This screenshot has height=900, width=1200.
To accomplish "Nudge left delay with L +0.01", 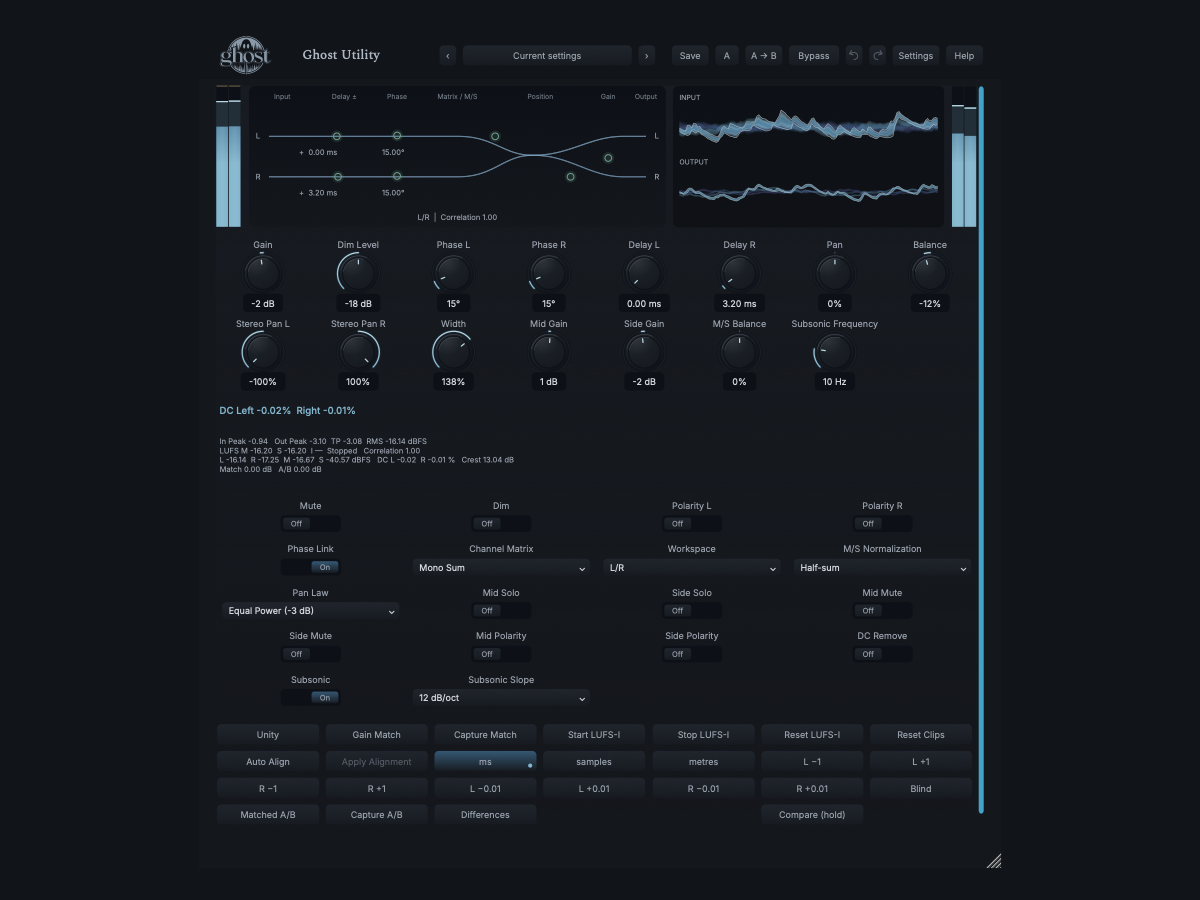I will pyautogui.click(x=594, y=788).
